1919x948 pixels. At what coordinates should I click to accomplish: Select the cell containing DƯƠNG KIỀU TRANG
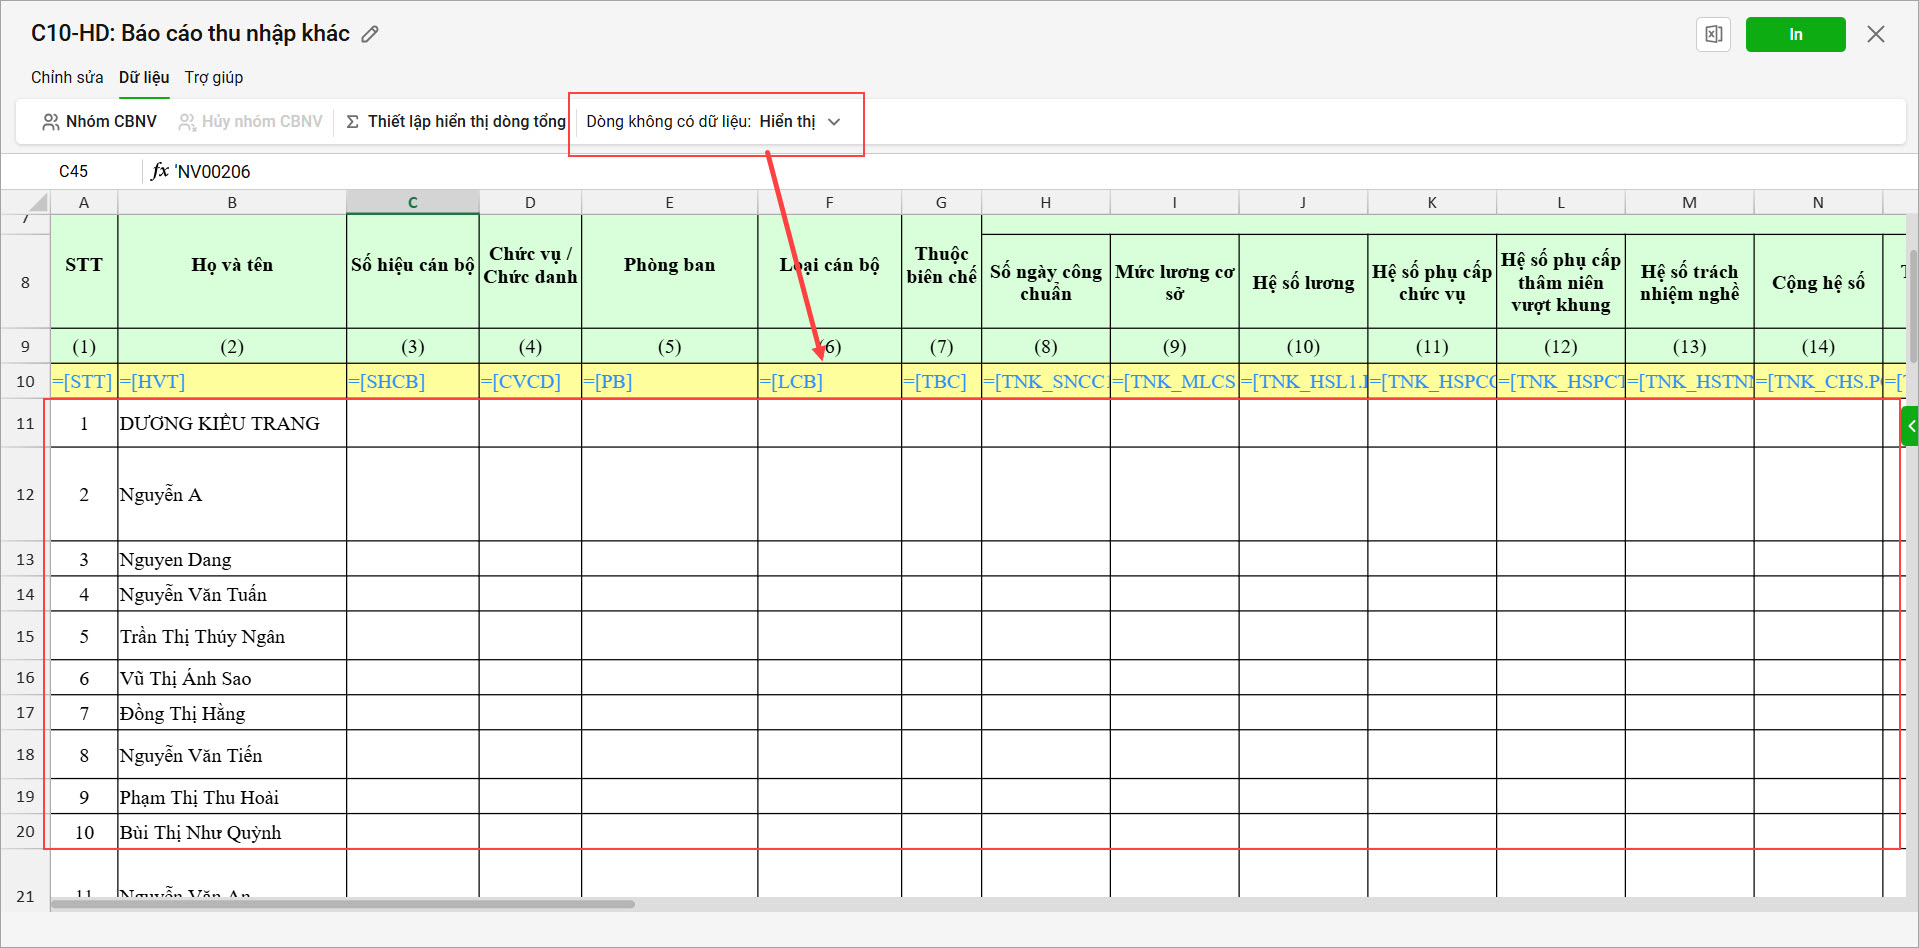(x=231, y=423)
